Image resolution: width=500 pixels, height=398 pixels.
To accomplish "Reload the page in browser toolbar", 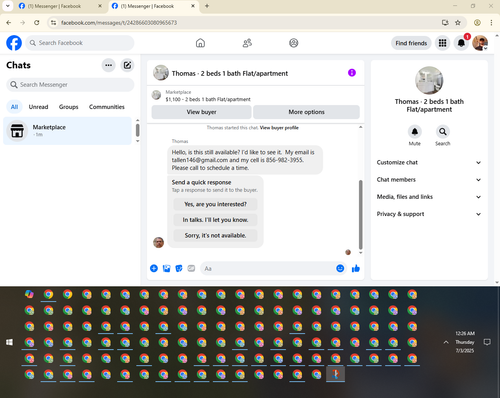I will (37, 23).
